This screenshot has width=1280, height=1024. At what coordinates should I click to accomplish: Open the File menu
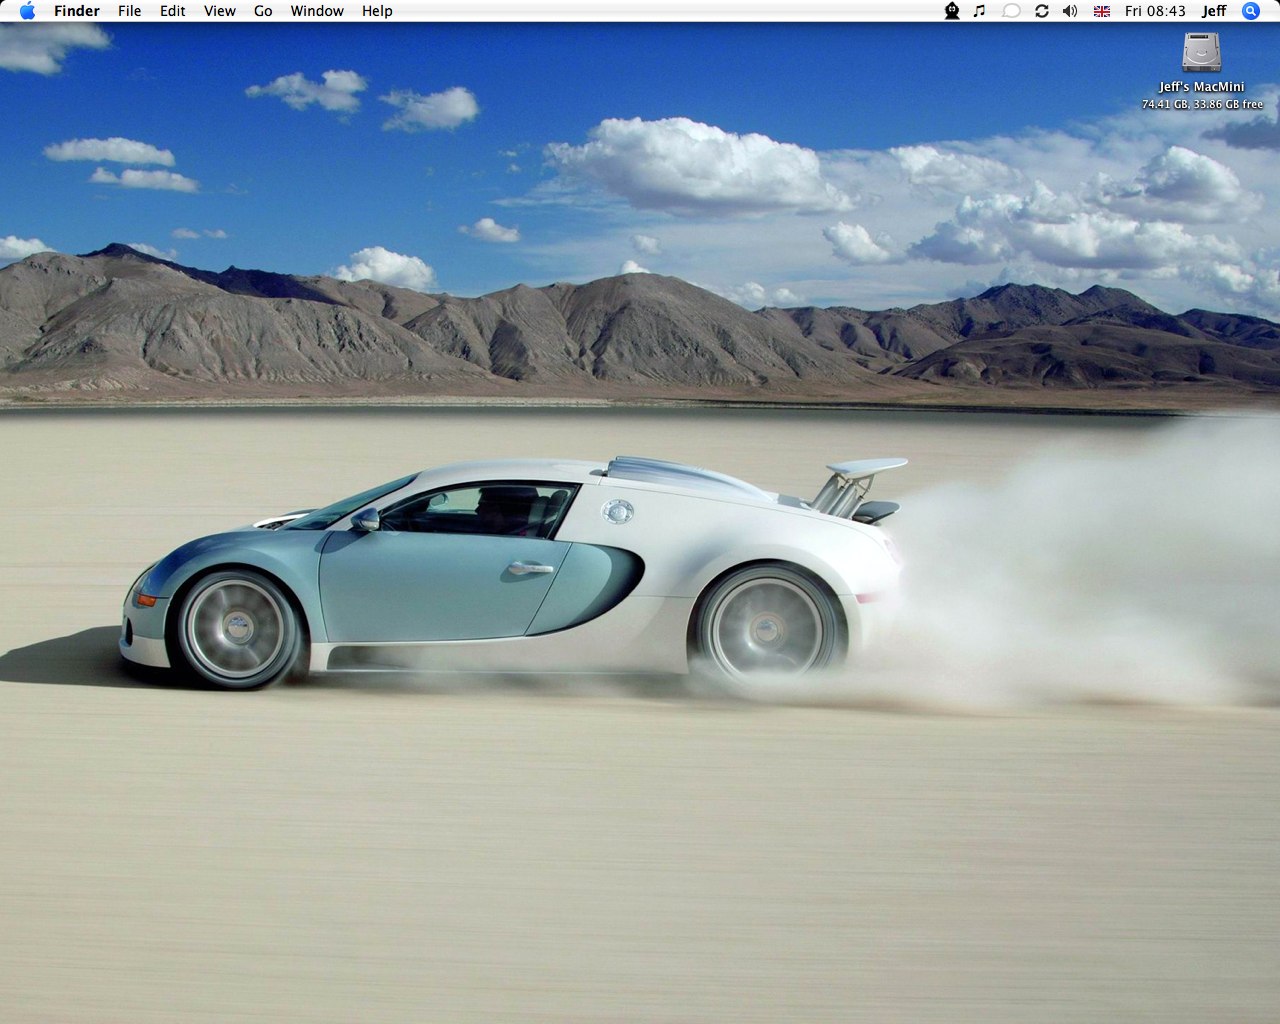pos(129,11)
